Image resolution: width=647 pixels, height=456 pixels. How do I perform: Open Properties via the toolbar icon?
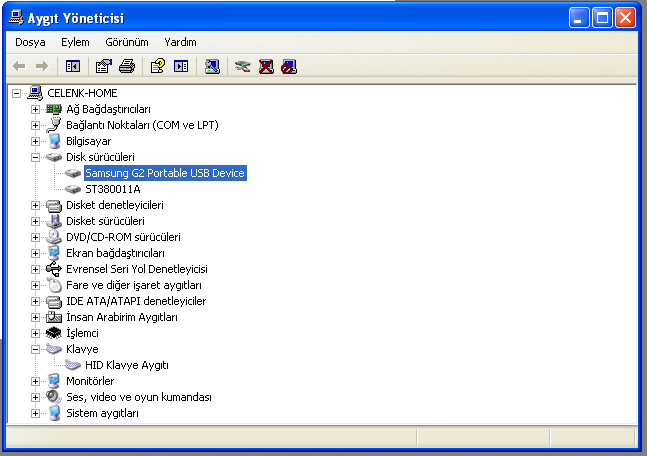[x=104, y=66]
